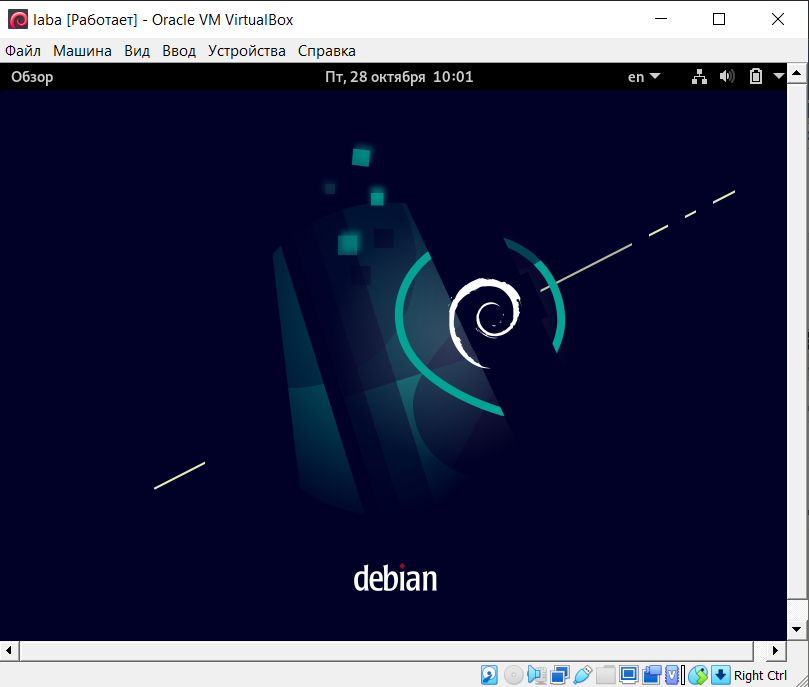This screenshot has height=687, width=809.
Task: Open the en keyboard layout dropdown
Action: pos(644,77)
